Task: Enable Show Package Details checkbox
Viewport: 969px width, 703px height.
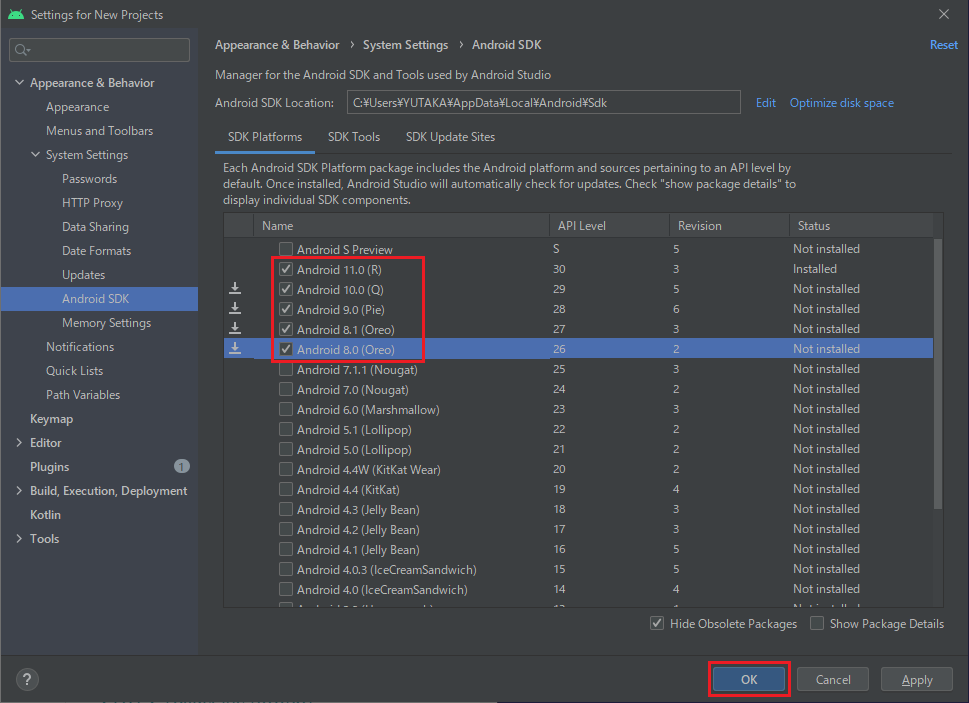Action: 817,623
